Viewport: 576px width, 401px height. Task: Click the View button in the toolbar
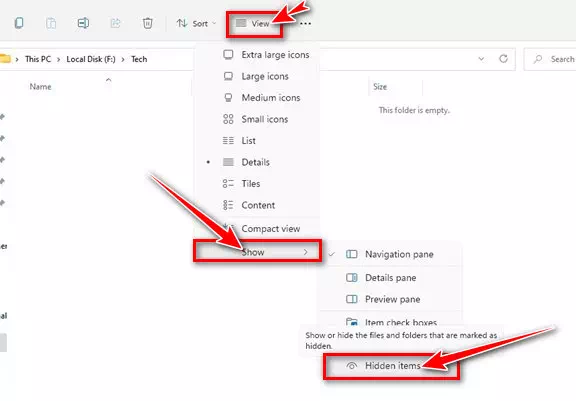point(253,24)
